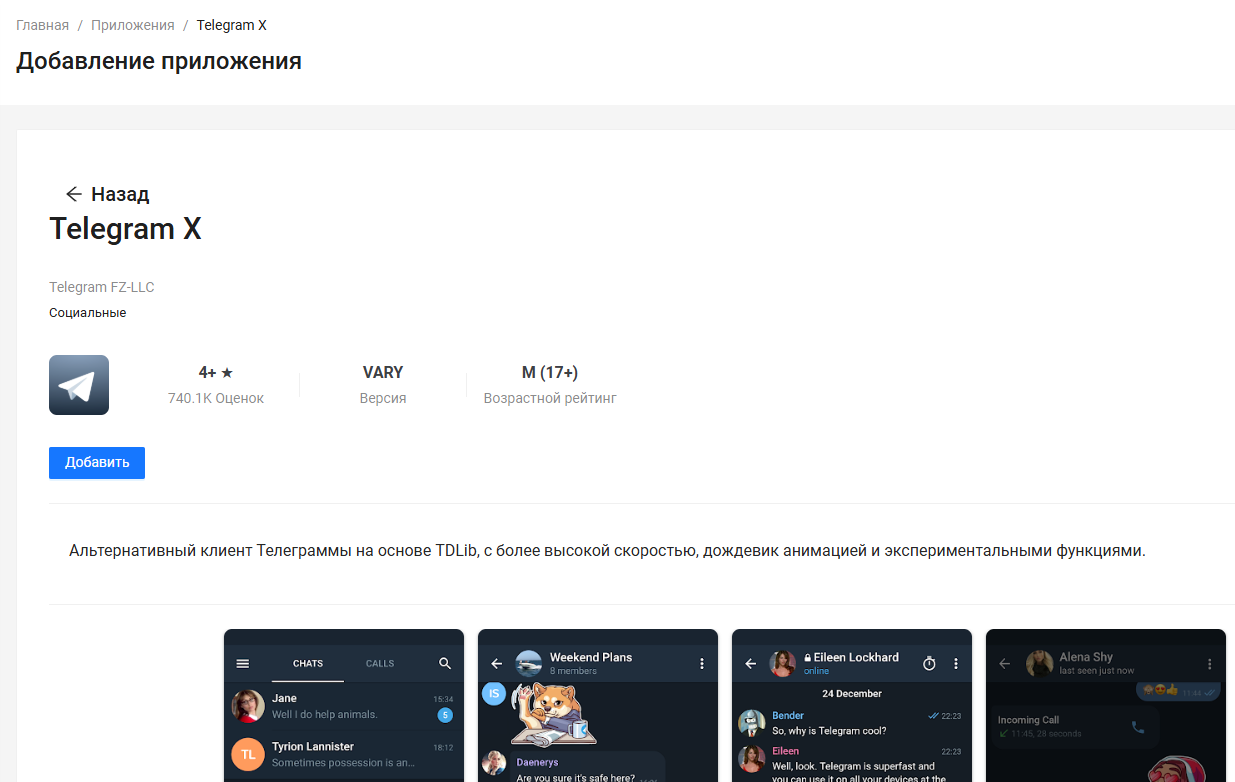This screenshot has height=782, width=1235.
Task: Click the Telegram FZ-LLC developer name
Action: pos(102,287)
